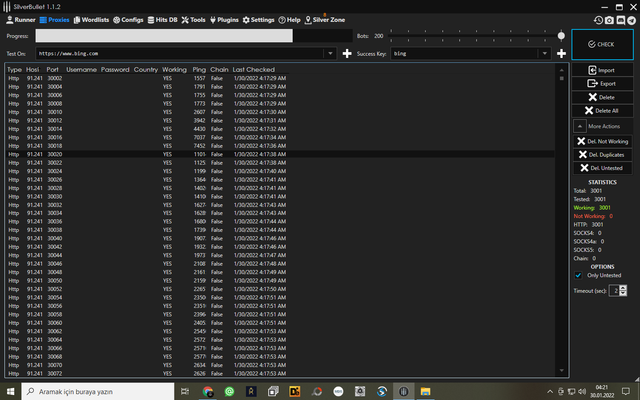Start proxy check with CHECK button
This screenshot has height=400, width=640.
pos(602,44)
